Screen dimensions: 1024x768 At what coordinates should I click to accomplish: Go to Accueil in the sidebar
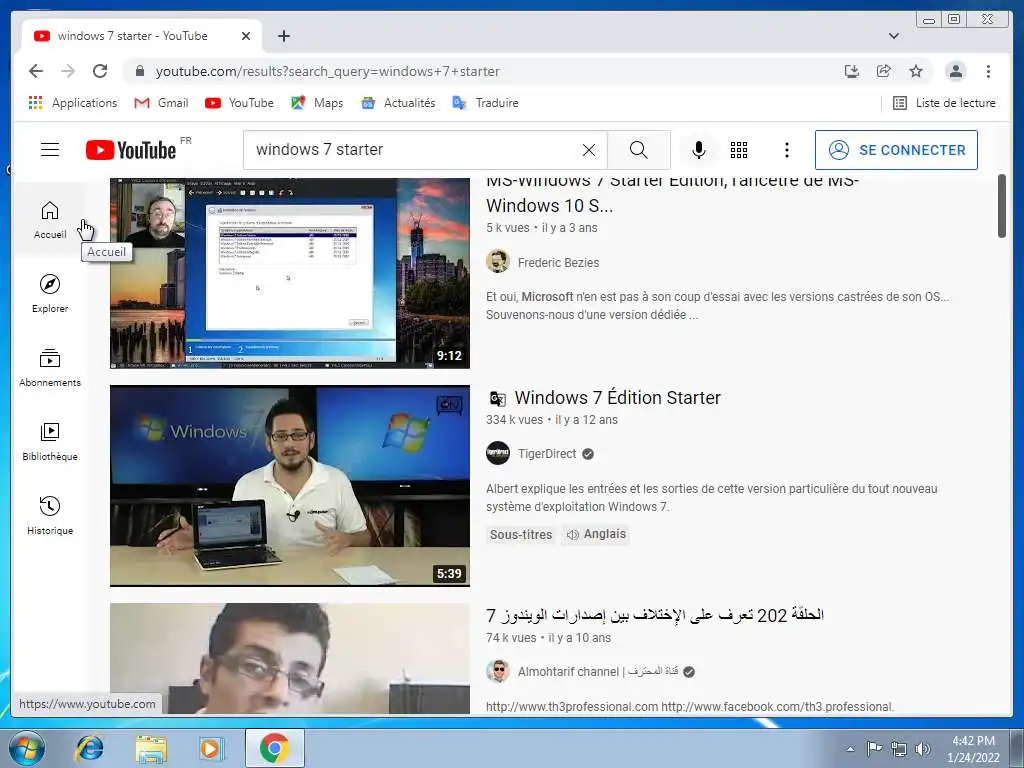tap(50, 220)
